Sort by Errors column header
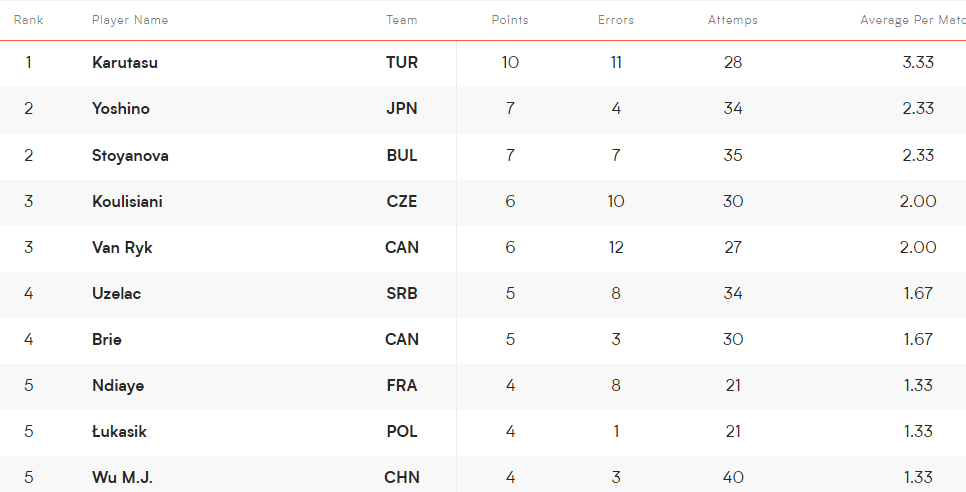 coord(615,20)
